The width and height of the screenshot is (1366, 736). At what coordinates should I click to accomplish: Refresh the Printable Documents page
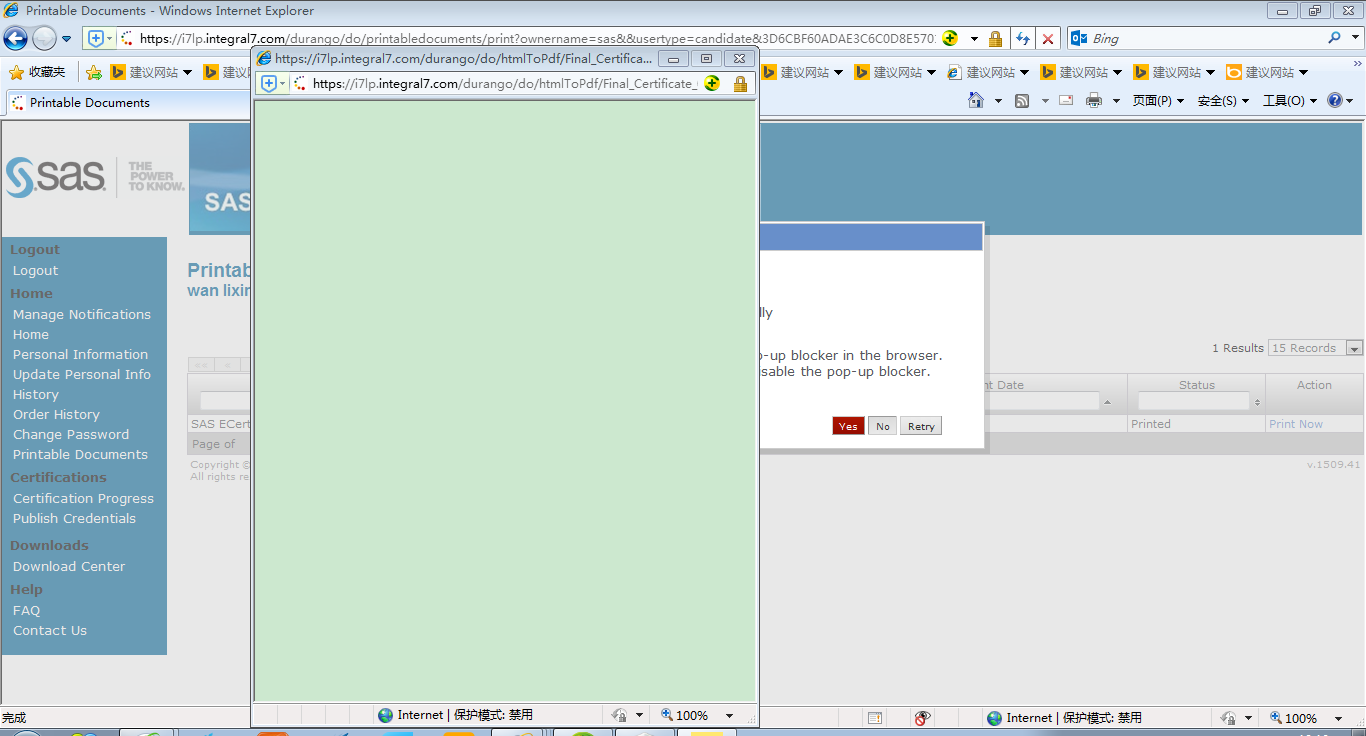pyautogui.click(x=1022, y=39)
